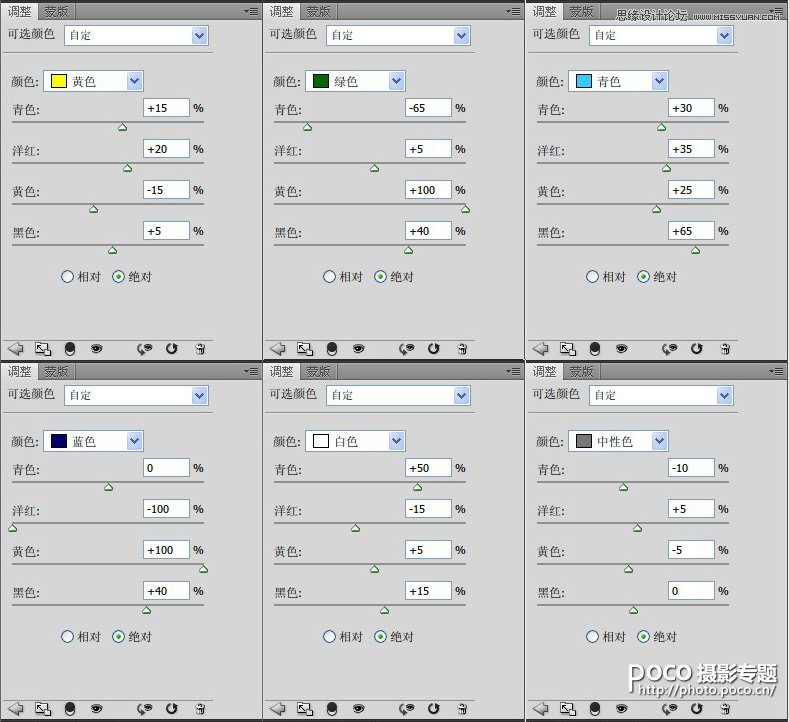Viewport: 790px width, 722px height.
Task: Select 相对 radio in blue (蓝色) panel
Action: 67,637
